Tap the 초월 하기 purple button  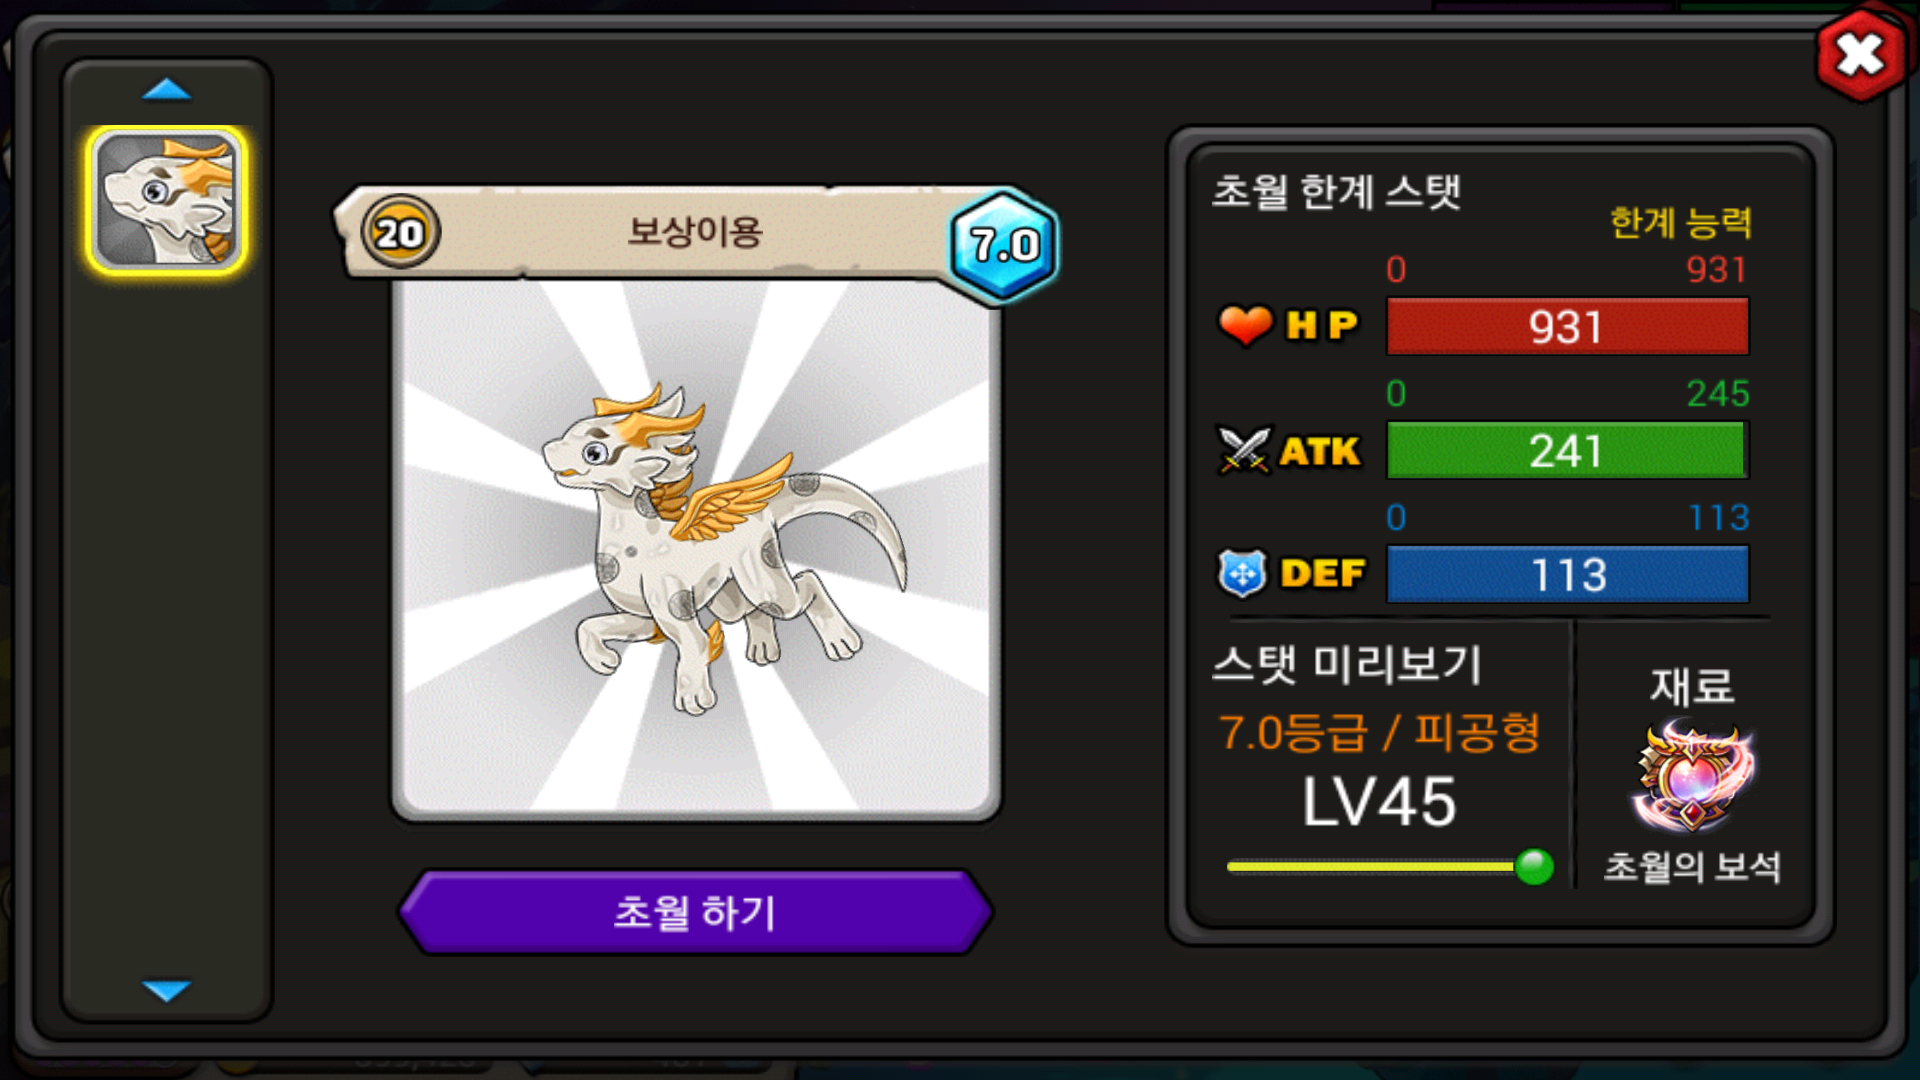coord(695,911)
